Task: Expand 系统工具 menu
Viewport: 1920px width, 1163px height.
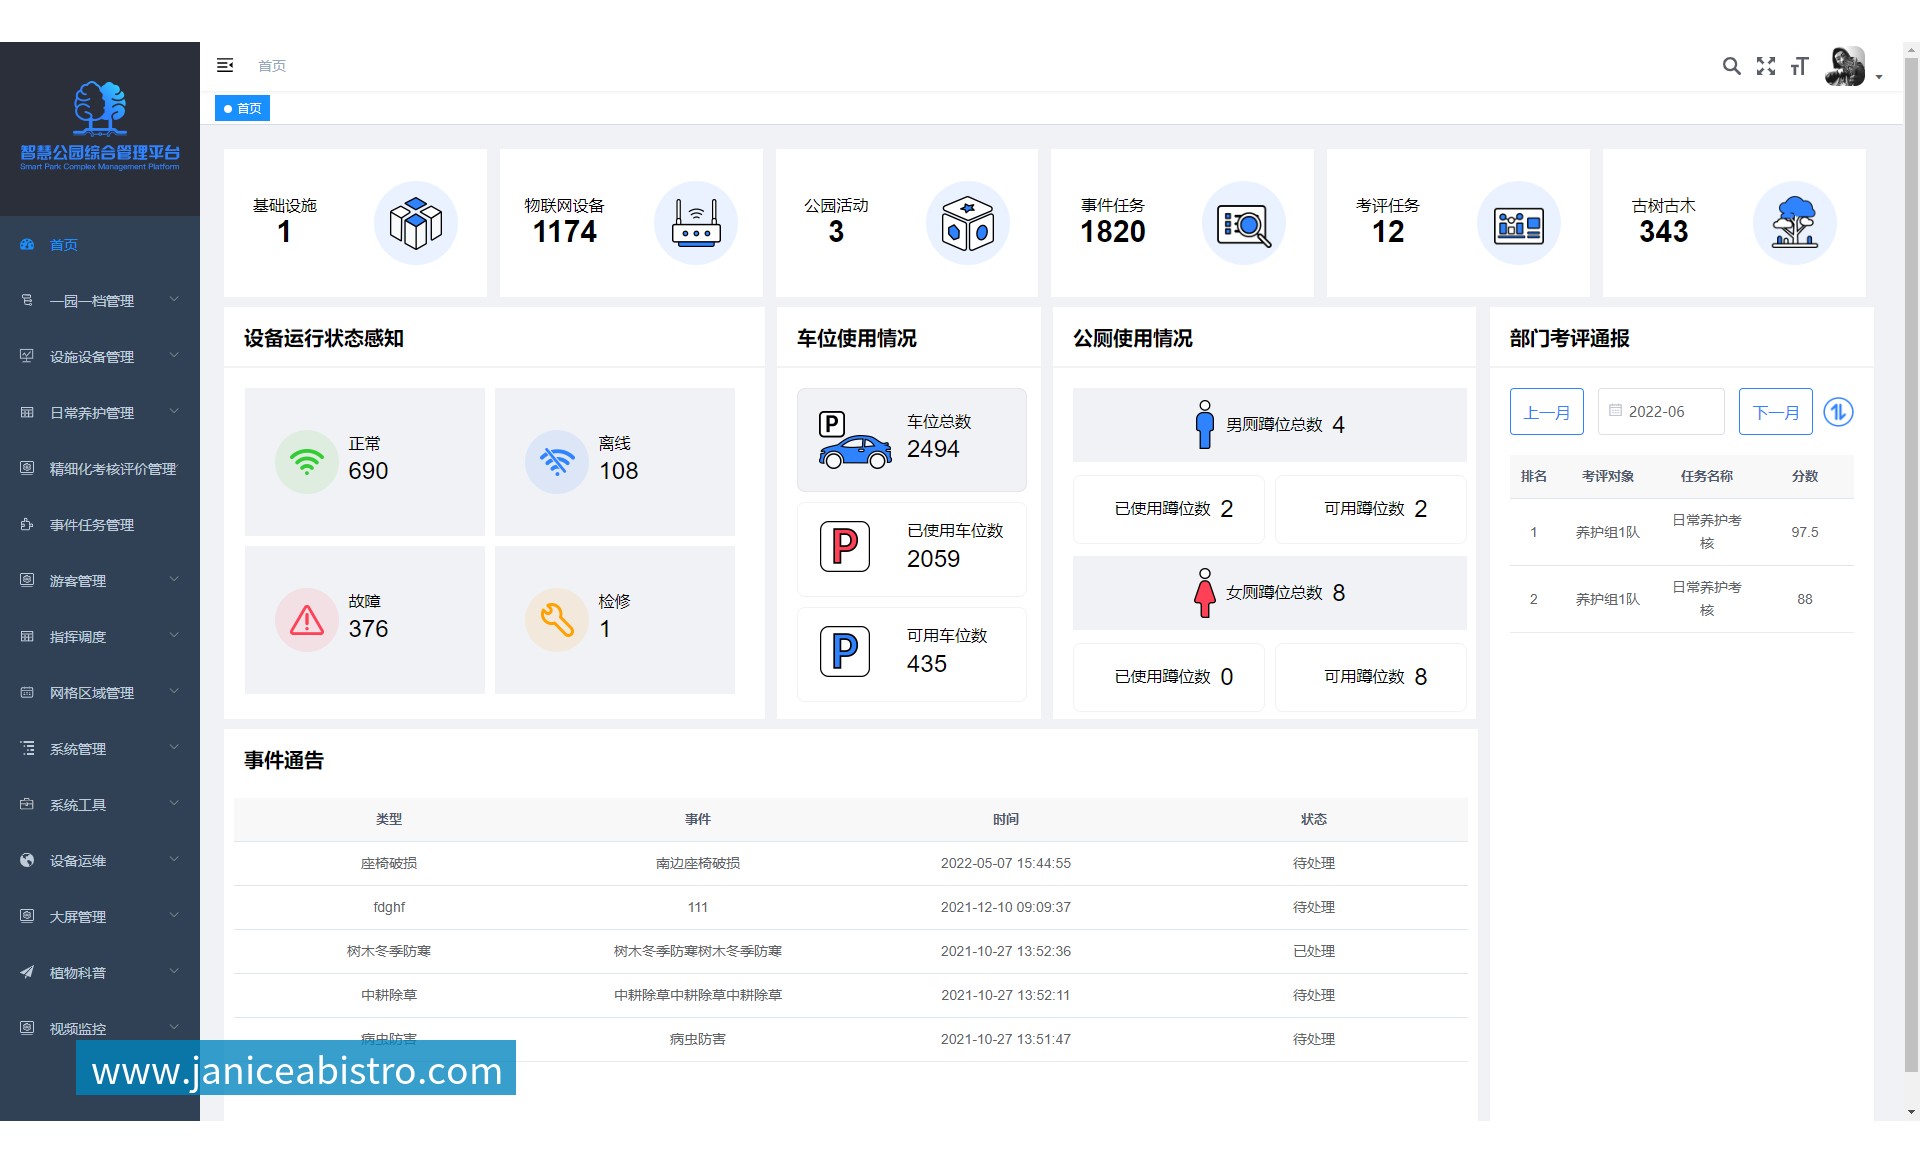Action: point(100,805)
